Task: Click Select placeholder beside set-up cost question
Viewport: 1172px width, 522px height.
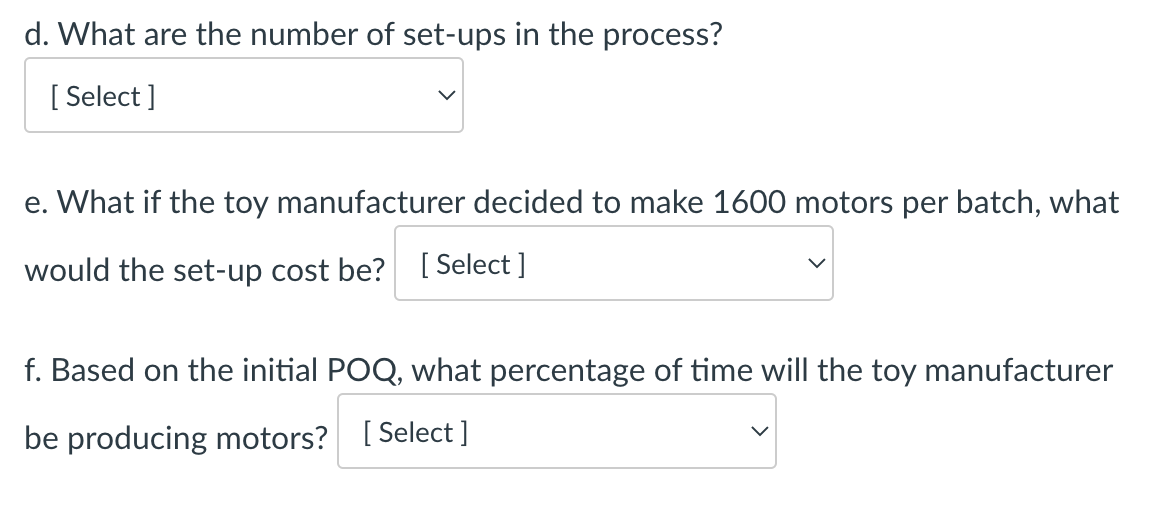Action: (x=472, y=265)
